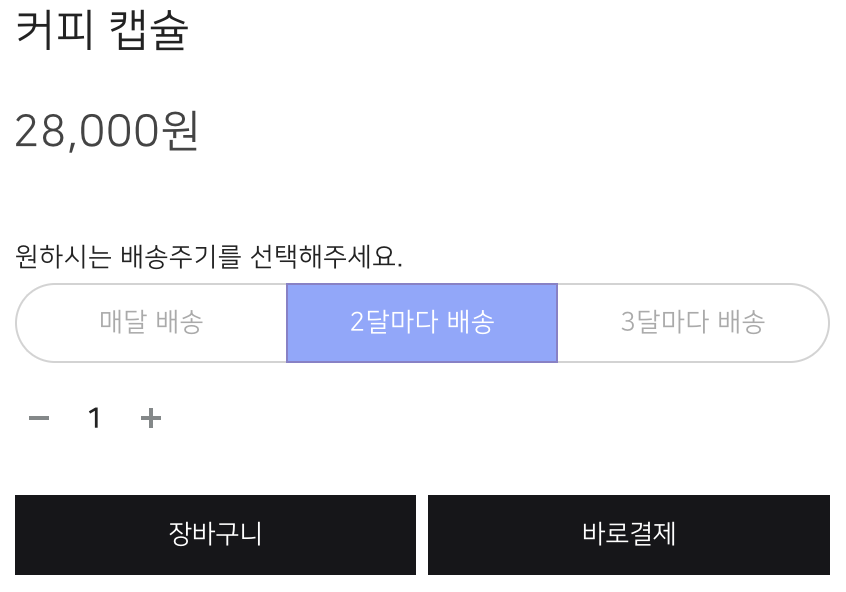Increase quantity with the plus icon
The image size is (846, 592).
point(150,418)
